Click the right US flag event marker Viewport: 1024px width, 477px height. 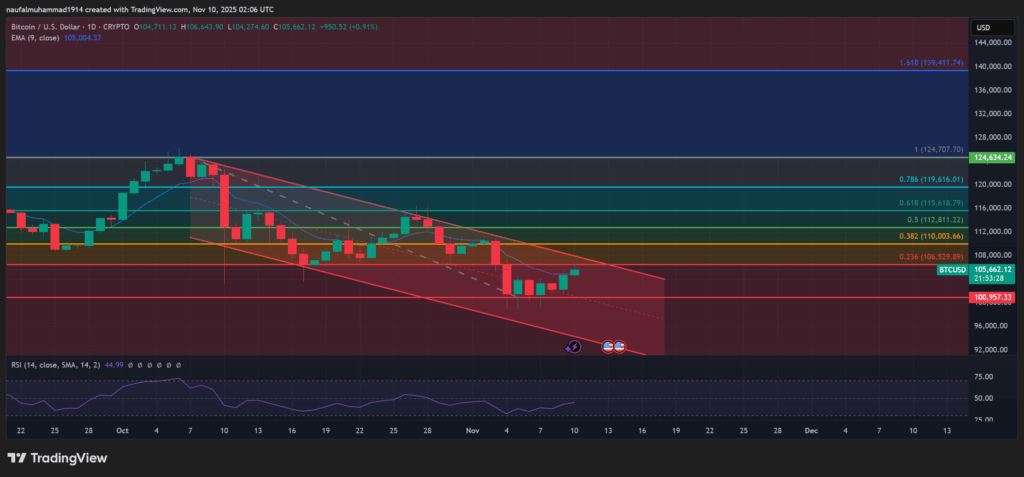tap(620, 346)
